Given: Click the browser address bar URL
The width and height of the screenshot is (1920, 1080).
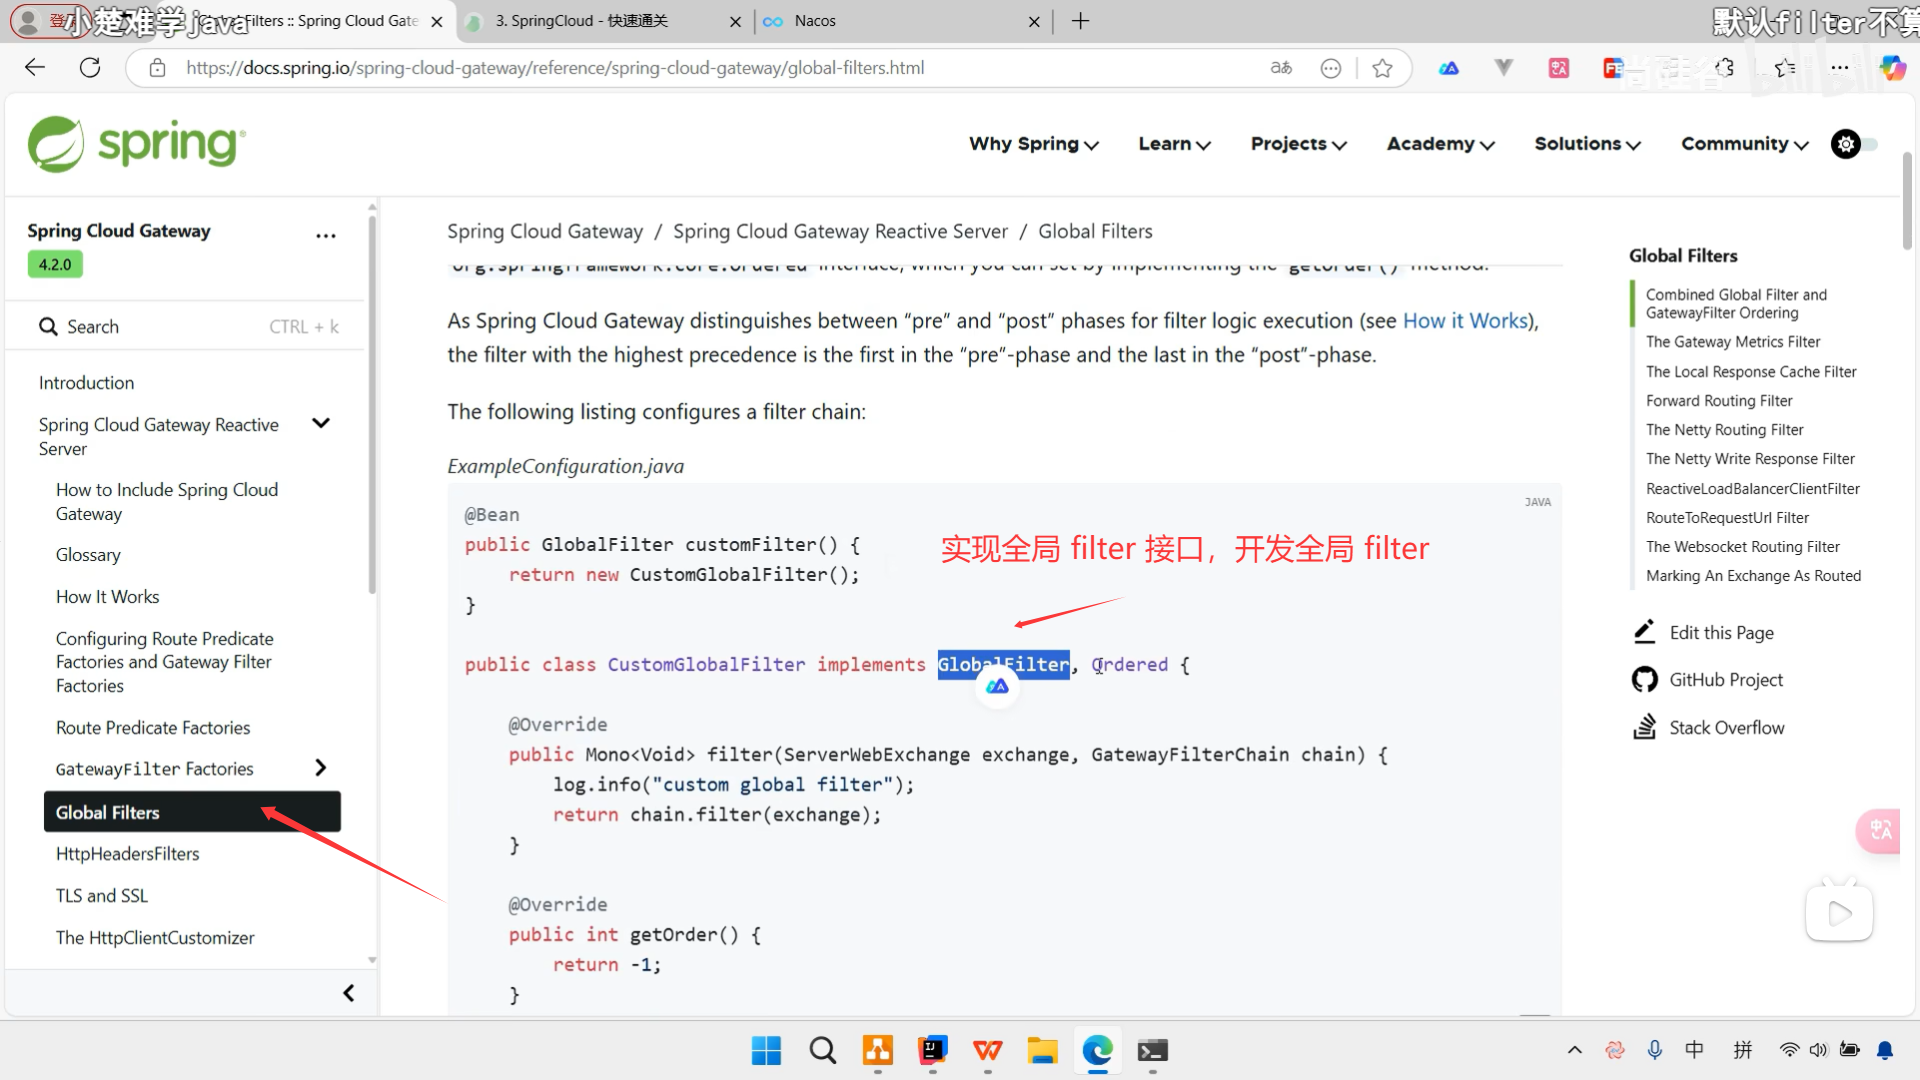Looking at the screenshot, I should [555, 68].
